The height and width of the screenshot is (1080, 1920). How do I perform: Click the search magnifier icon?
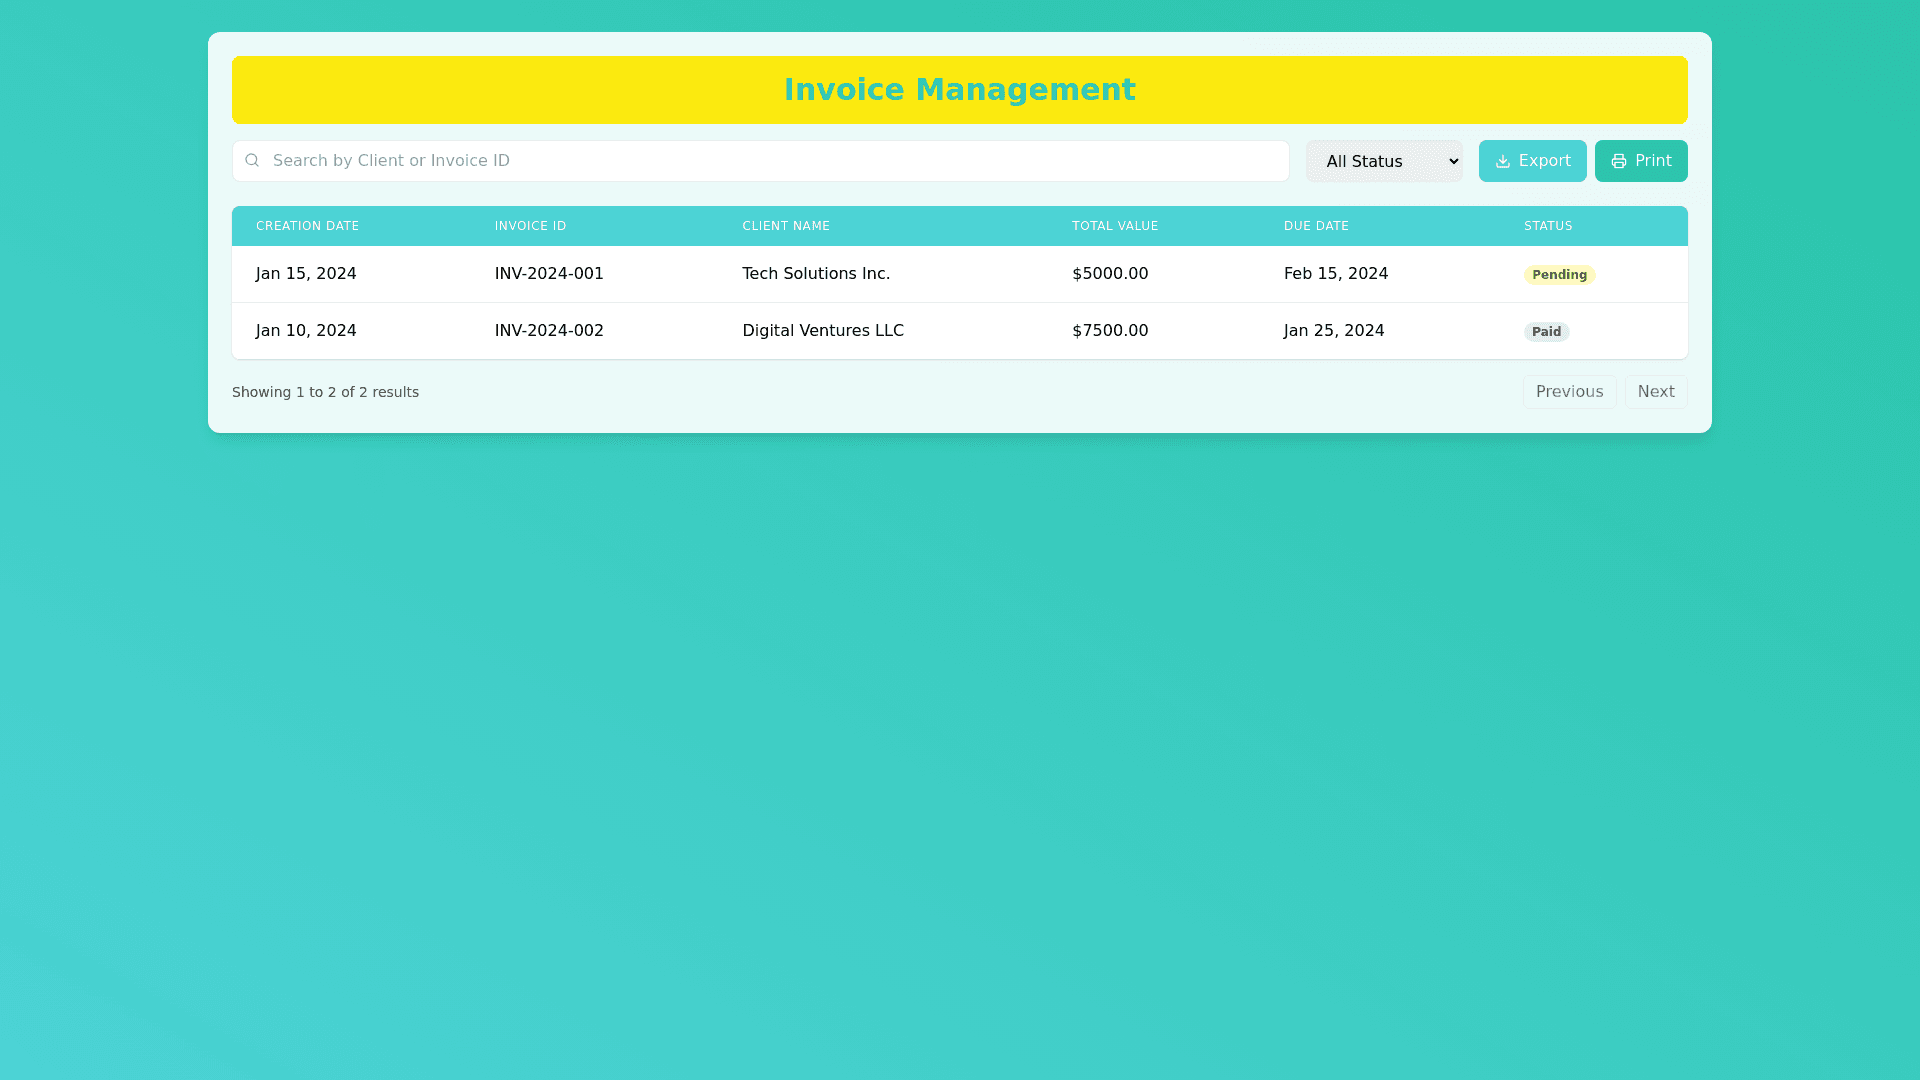pyautogui.click(x=252, y=160)
